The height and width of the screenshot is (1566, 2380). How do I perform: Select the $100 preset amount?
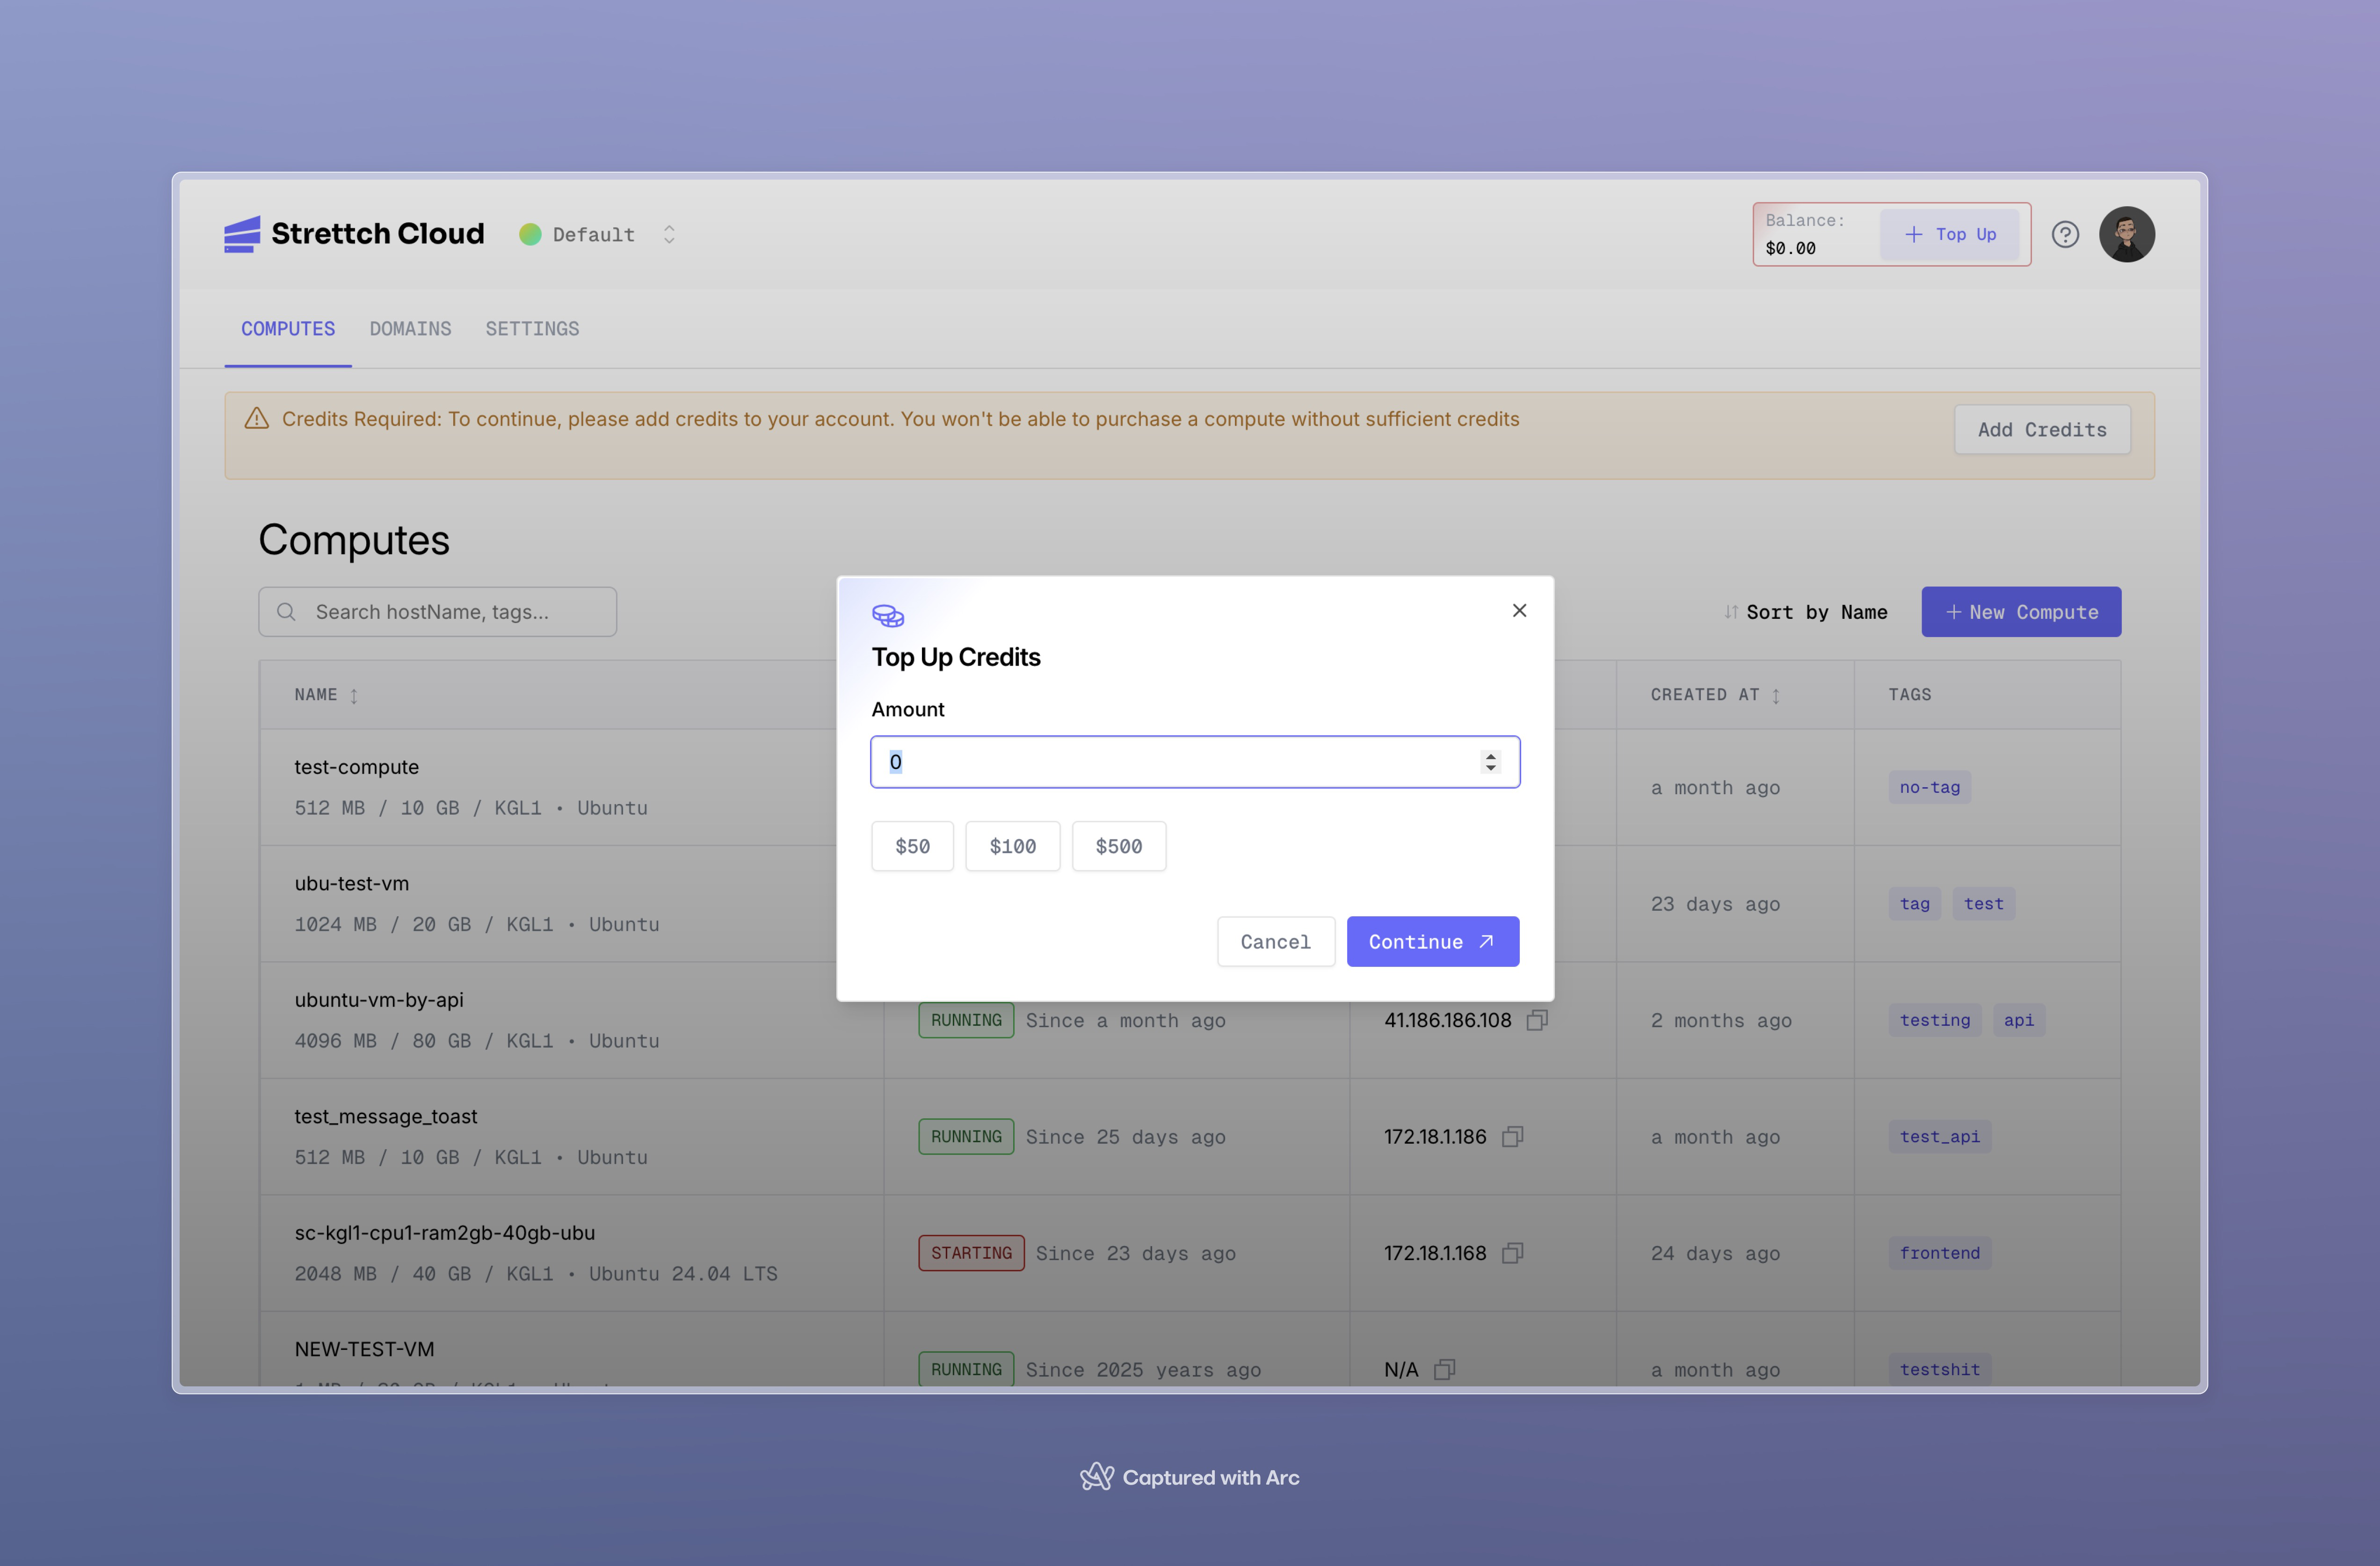[1012, 846]
